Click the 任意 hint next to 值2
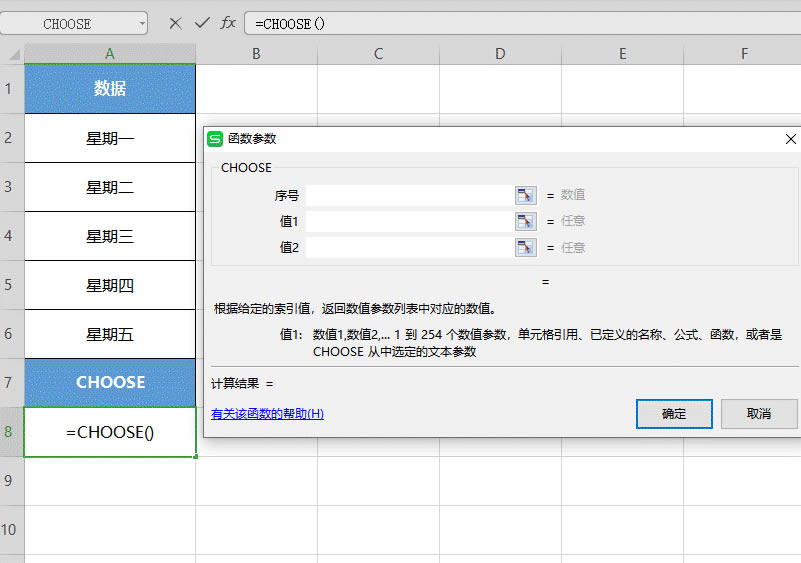801x563 pixels. pyautogui.click(x=573, y=247)
